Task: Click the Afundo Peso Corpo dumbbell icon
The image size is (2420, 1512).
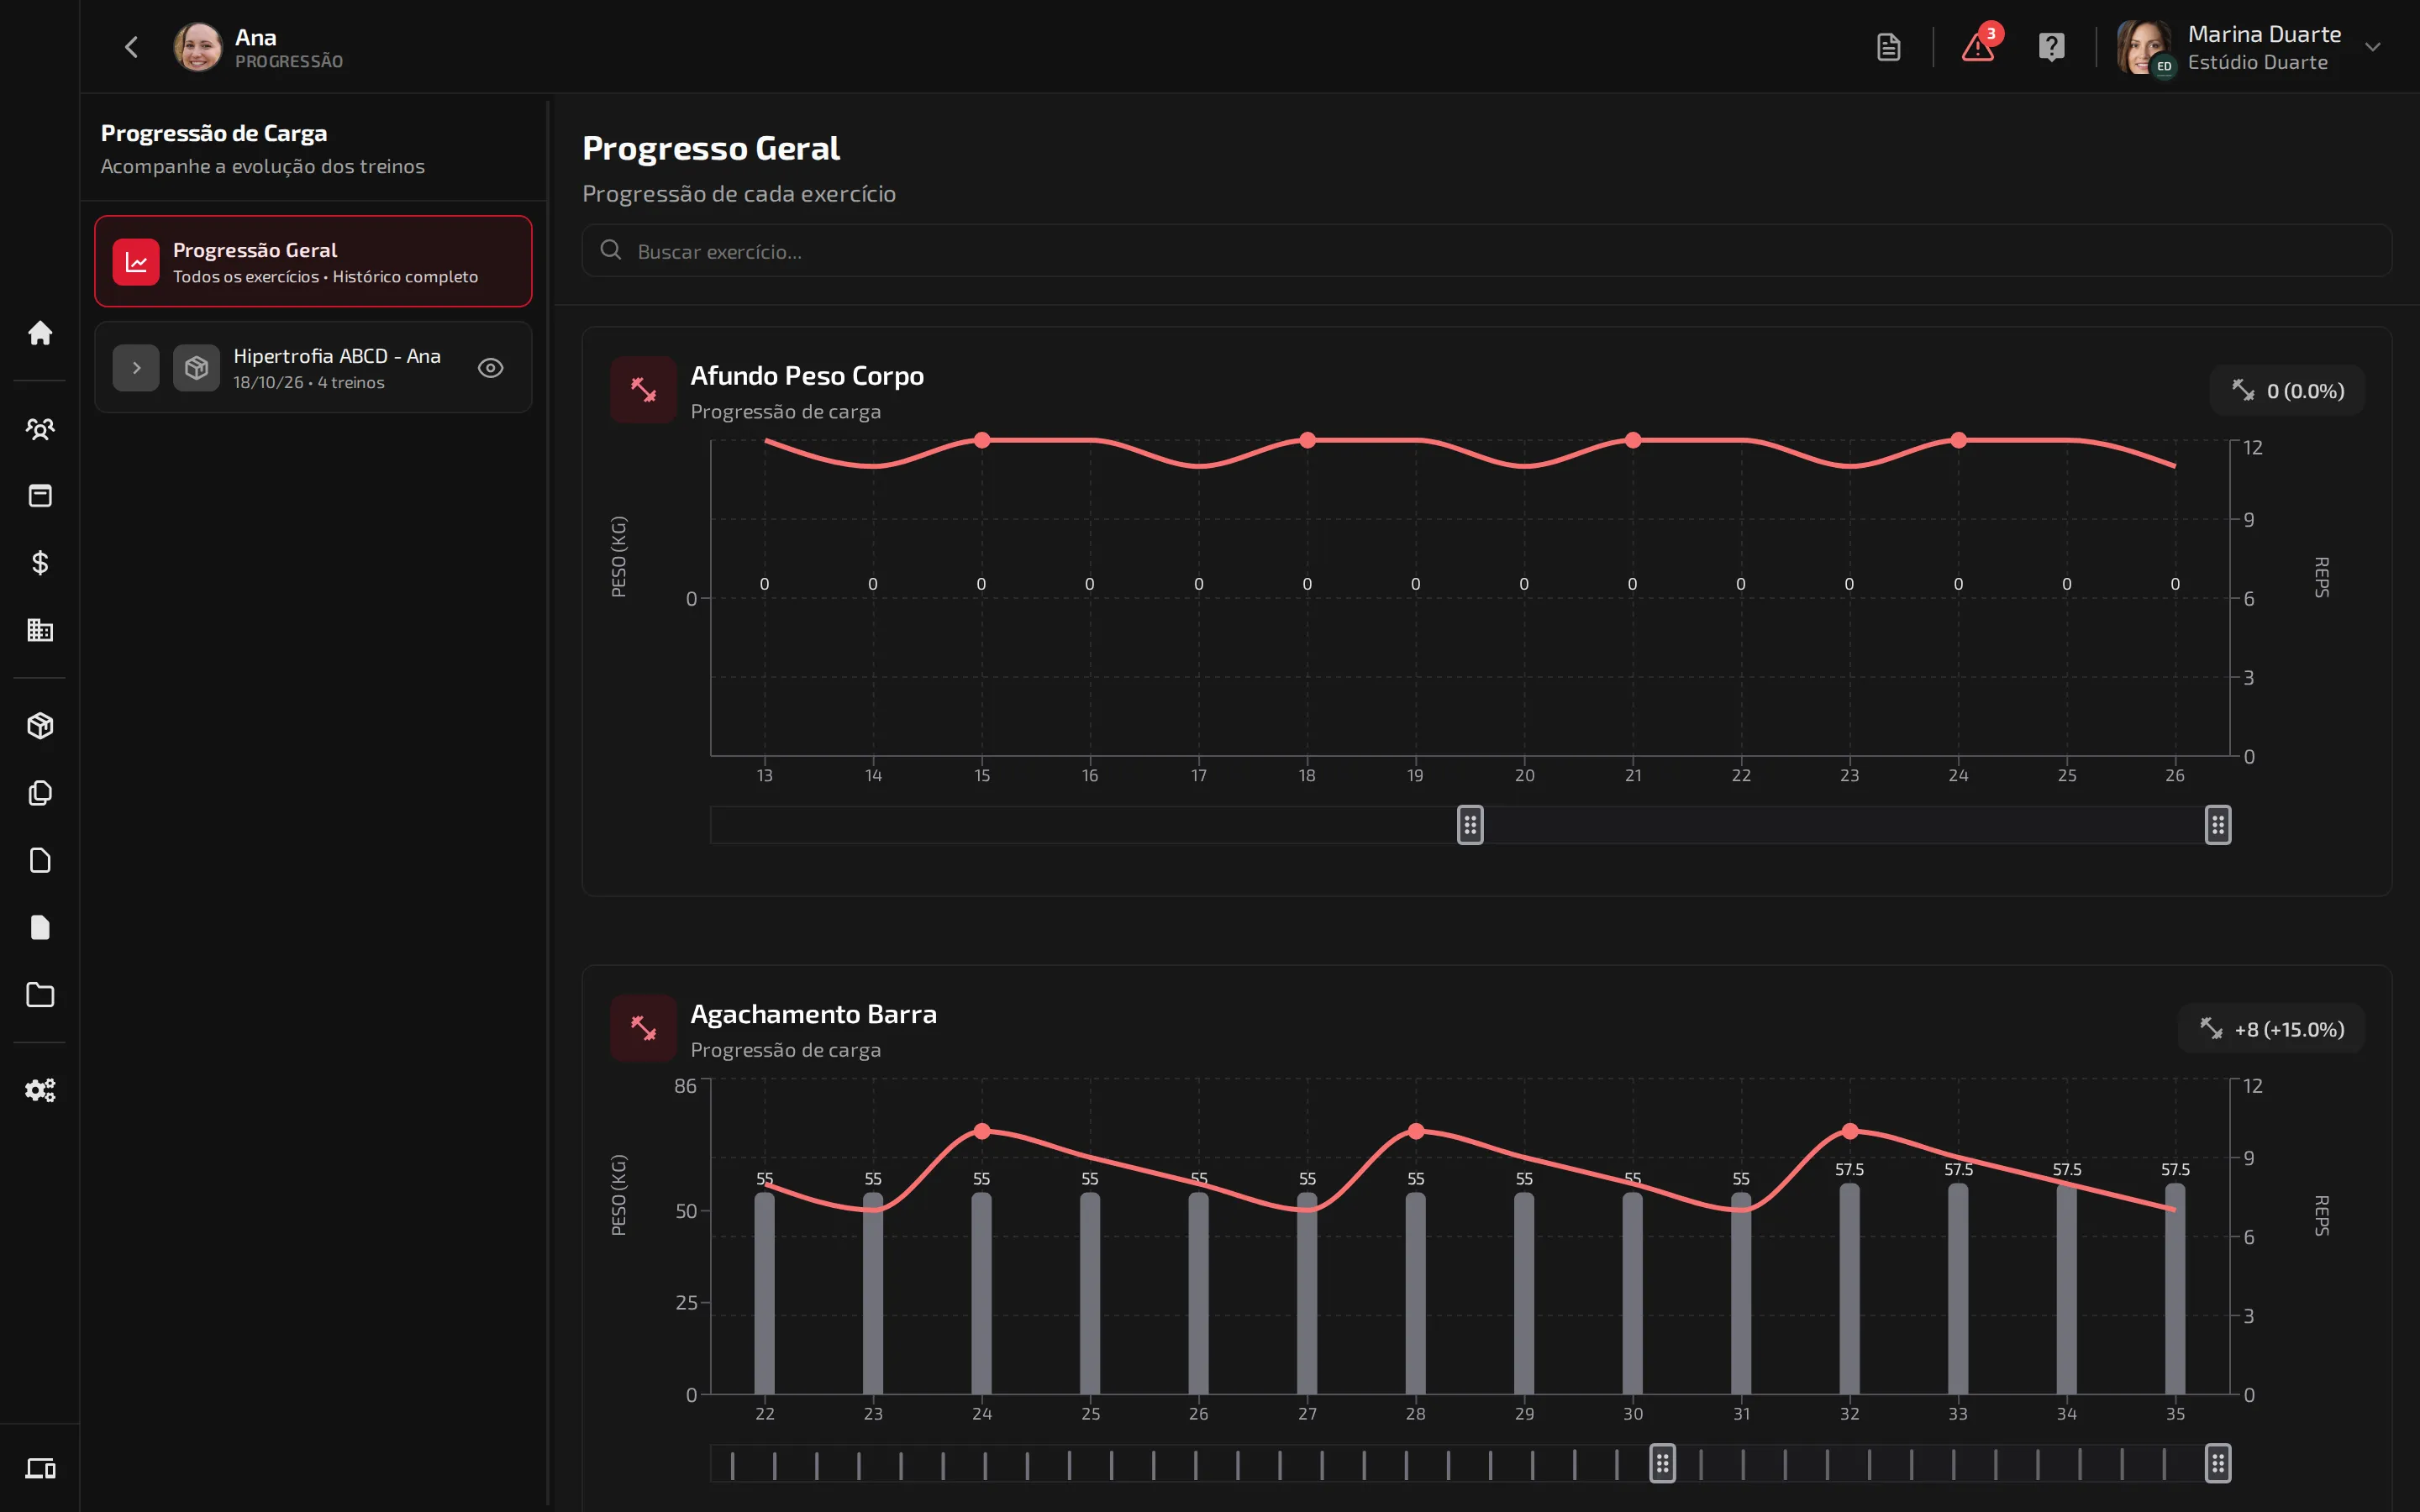Action: [x=643, y=390]
